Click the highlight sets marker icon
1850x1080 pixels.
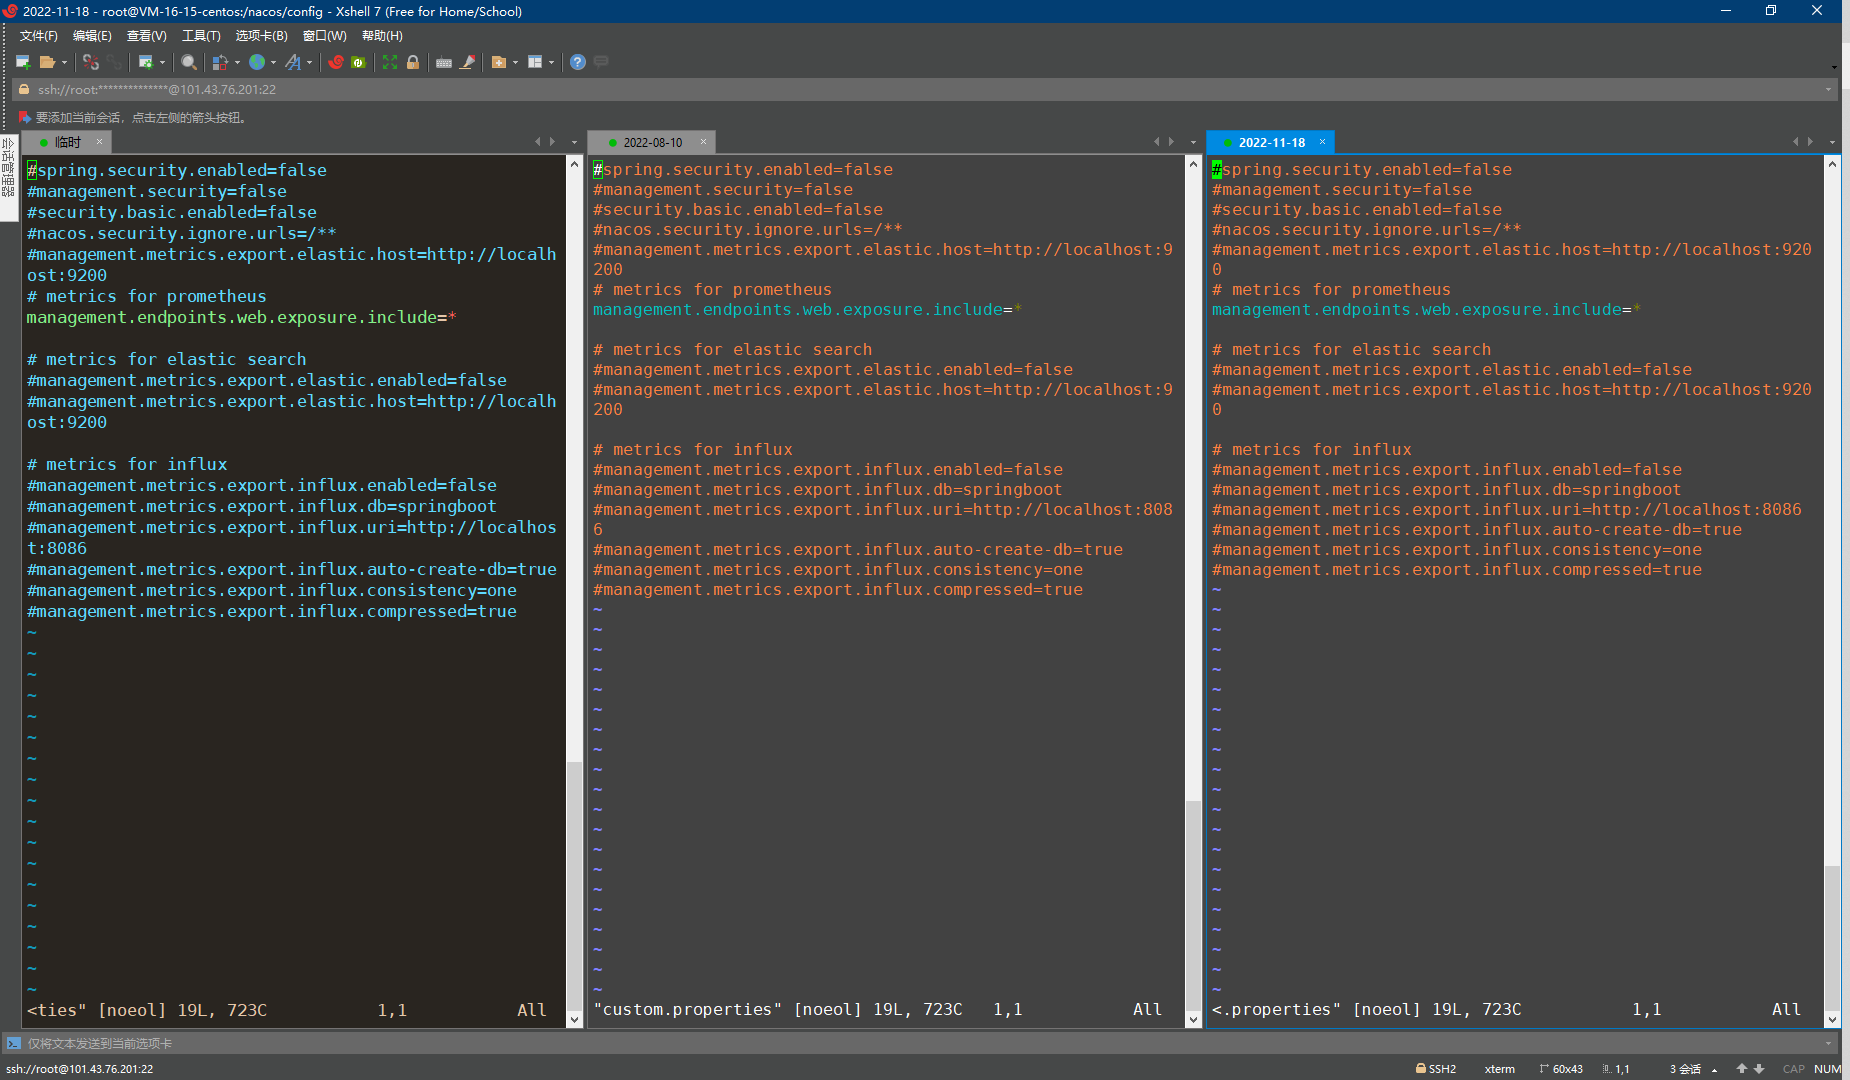coord(467,62)
